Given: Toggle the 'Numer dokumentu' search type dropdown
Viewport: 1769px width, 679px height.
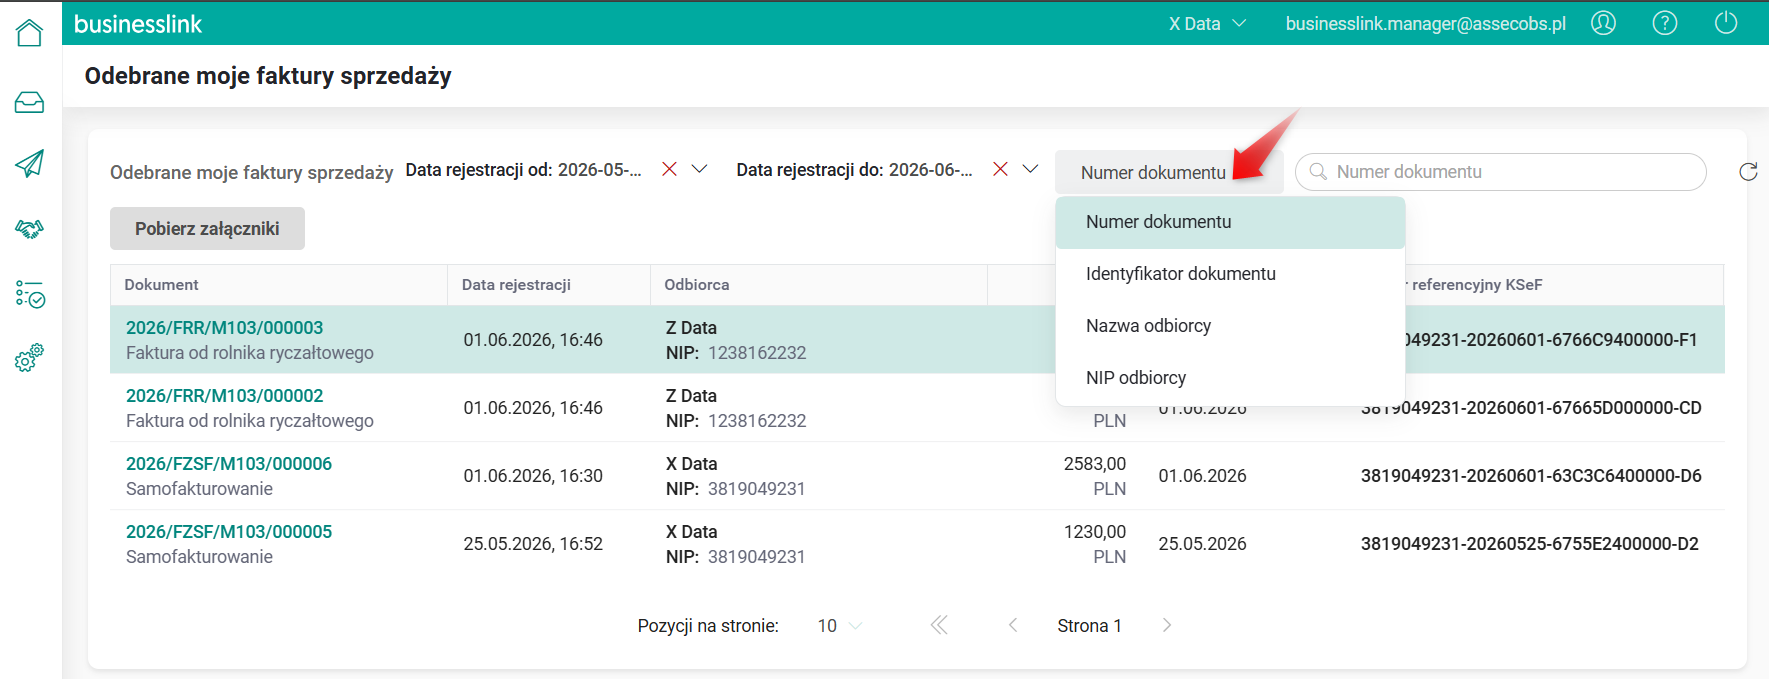Looking at the screenshot, I should [x=1169, y=172].
